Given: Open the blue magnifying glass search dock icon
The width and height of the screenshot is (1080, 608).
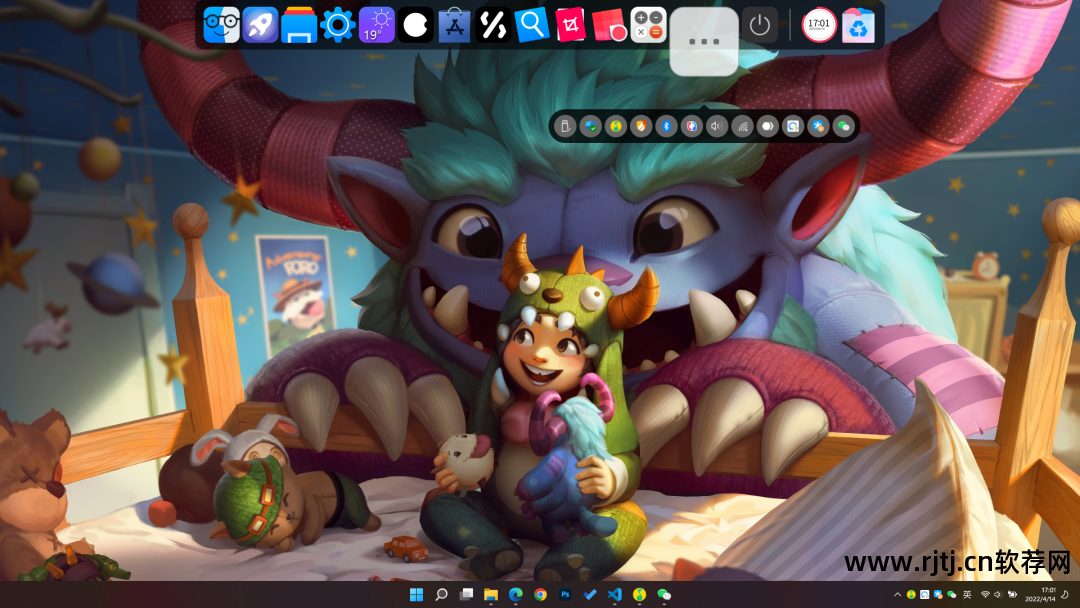Looking at the screenshot, I should 532,25.
